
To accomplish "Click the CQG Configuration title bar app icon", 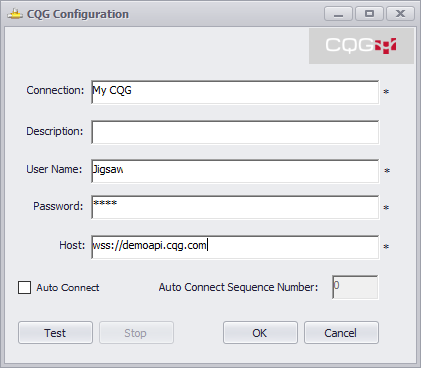I will click(x=15, y=14).
